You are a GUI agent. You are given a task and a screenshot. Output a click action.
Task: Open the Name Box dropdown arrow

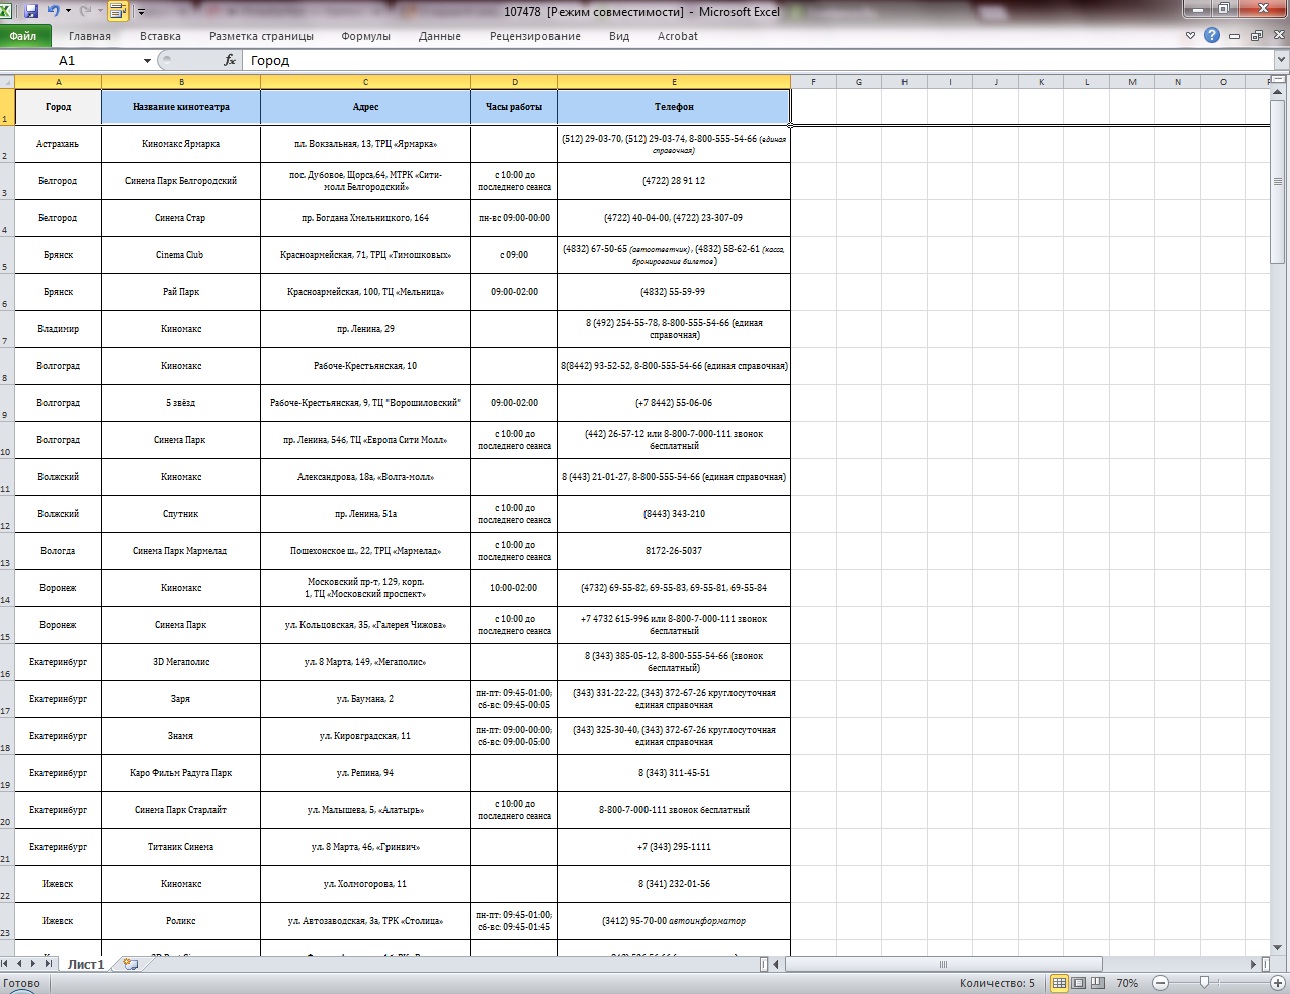147,61
